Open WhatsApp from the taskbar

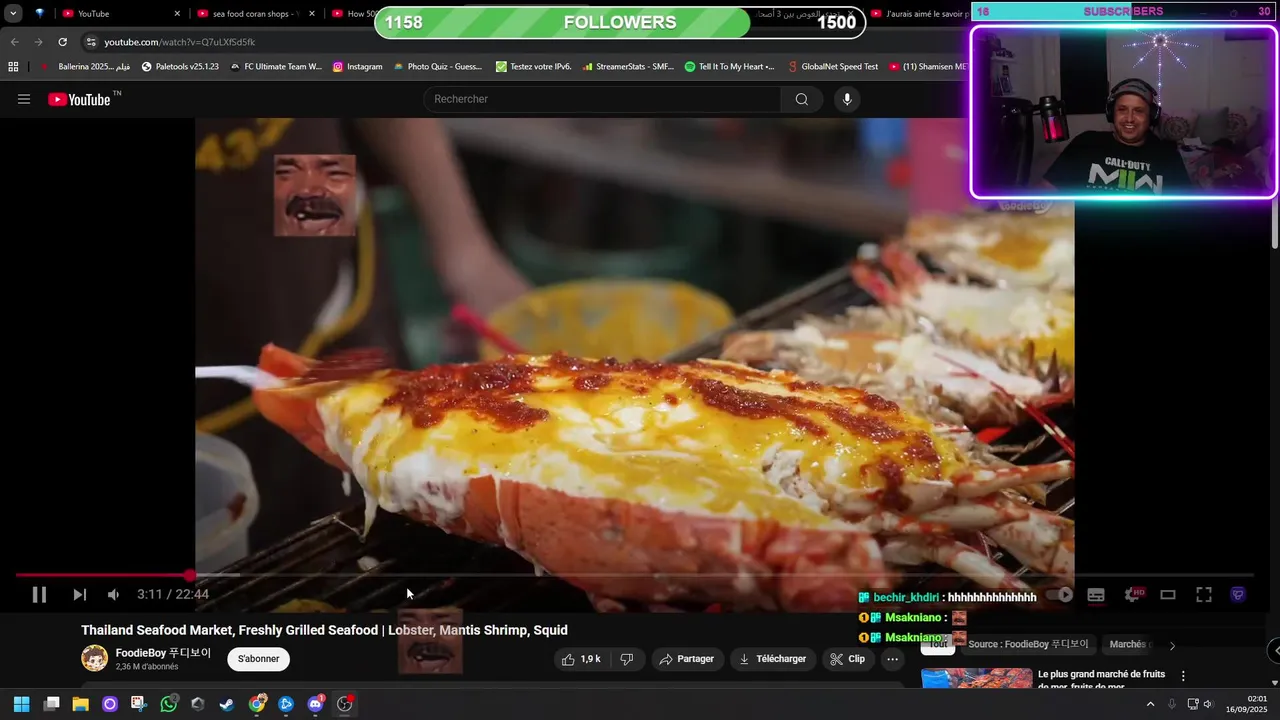pos(168,704)
